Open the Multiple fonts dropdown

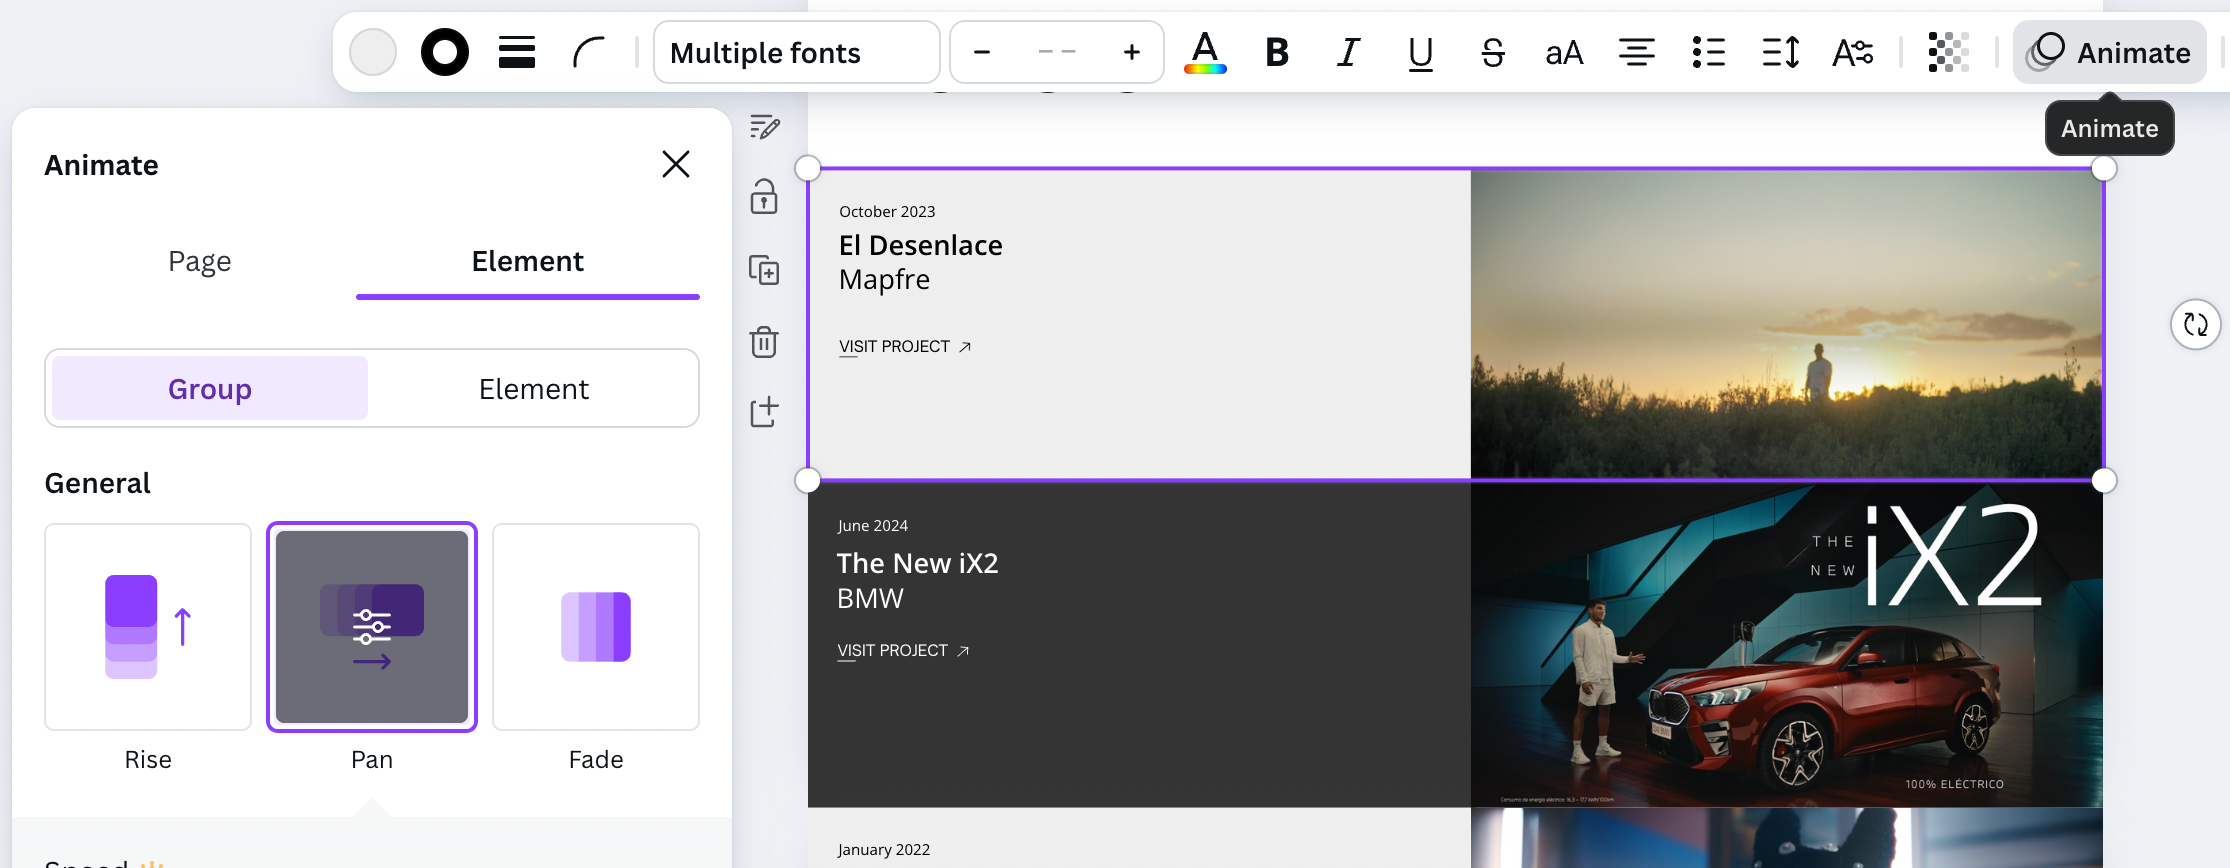click(797, 52)
